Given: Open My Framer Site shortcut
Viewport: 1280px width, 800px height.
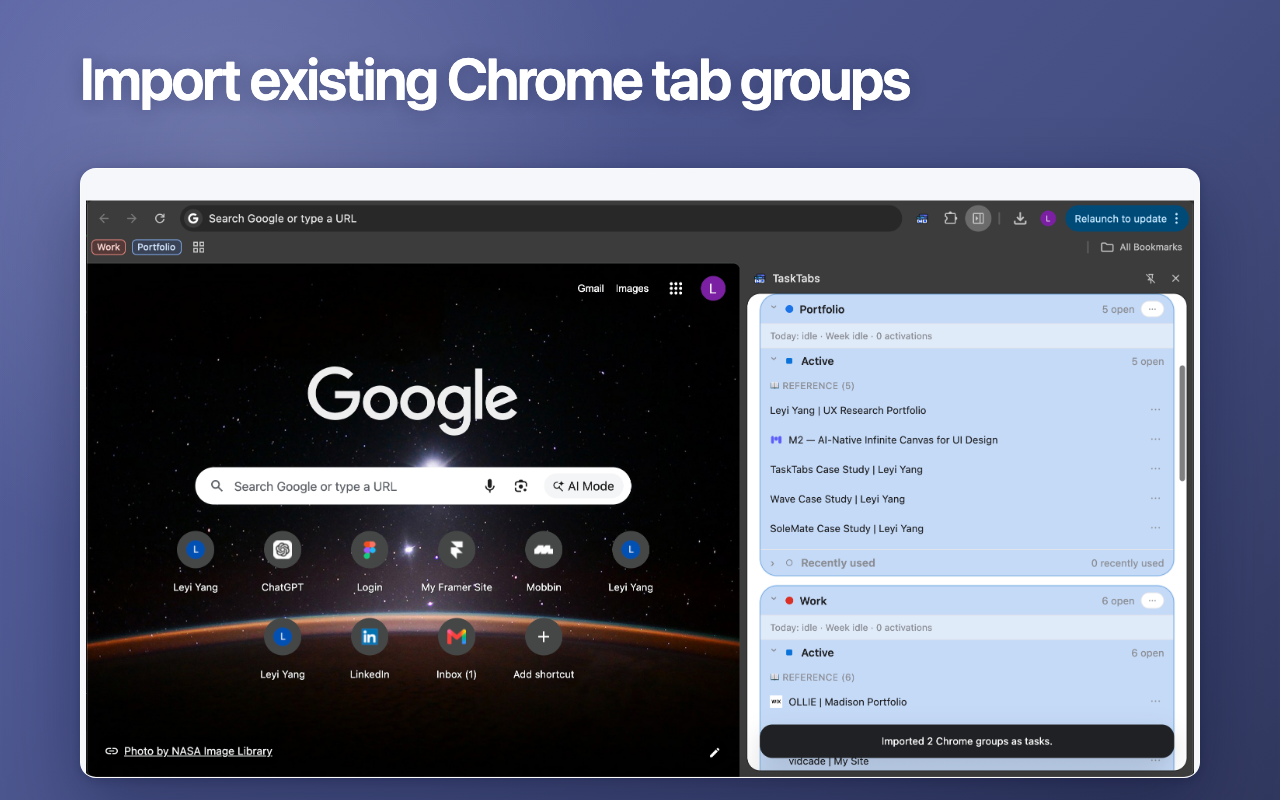Looking at the screenshot, I should 456,561.
